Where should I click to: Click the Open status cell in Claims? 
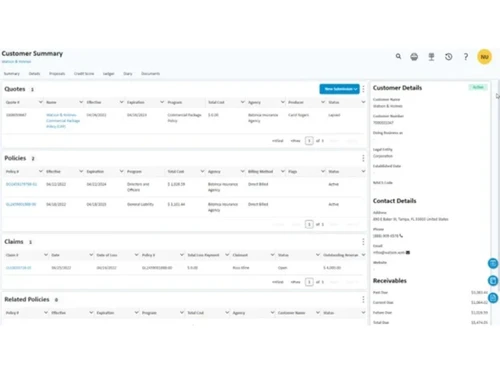pos(282,268)
